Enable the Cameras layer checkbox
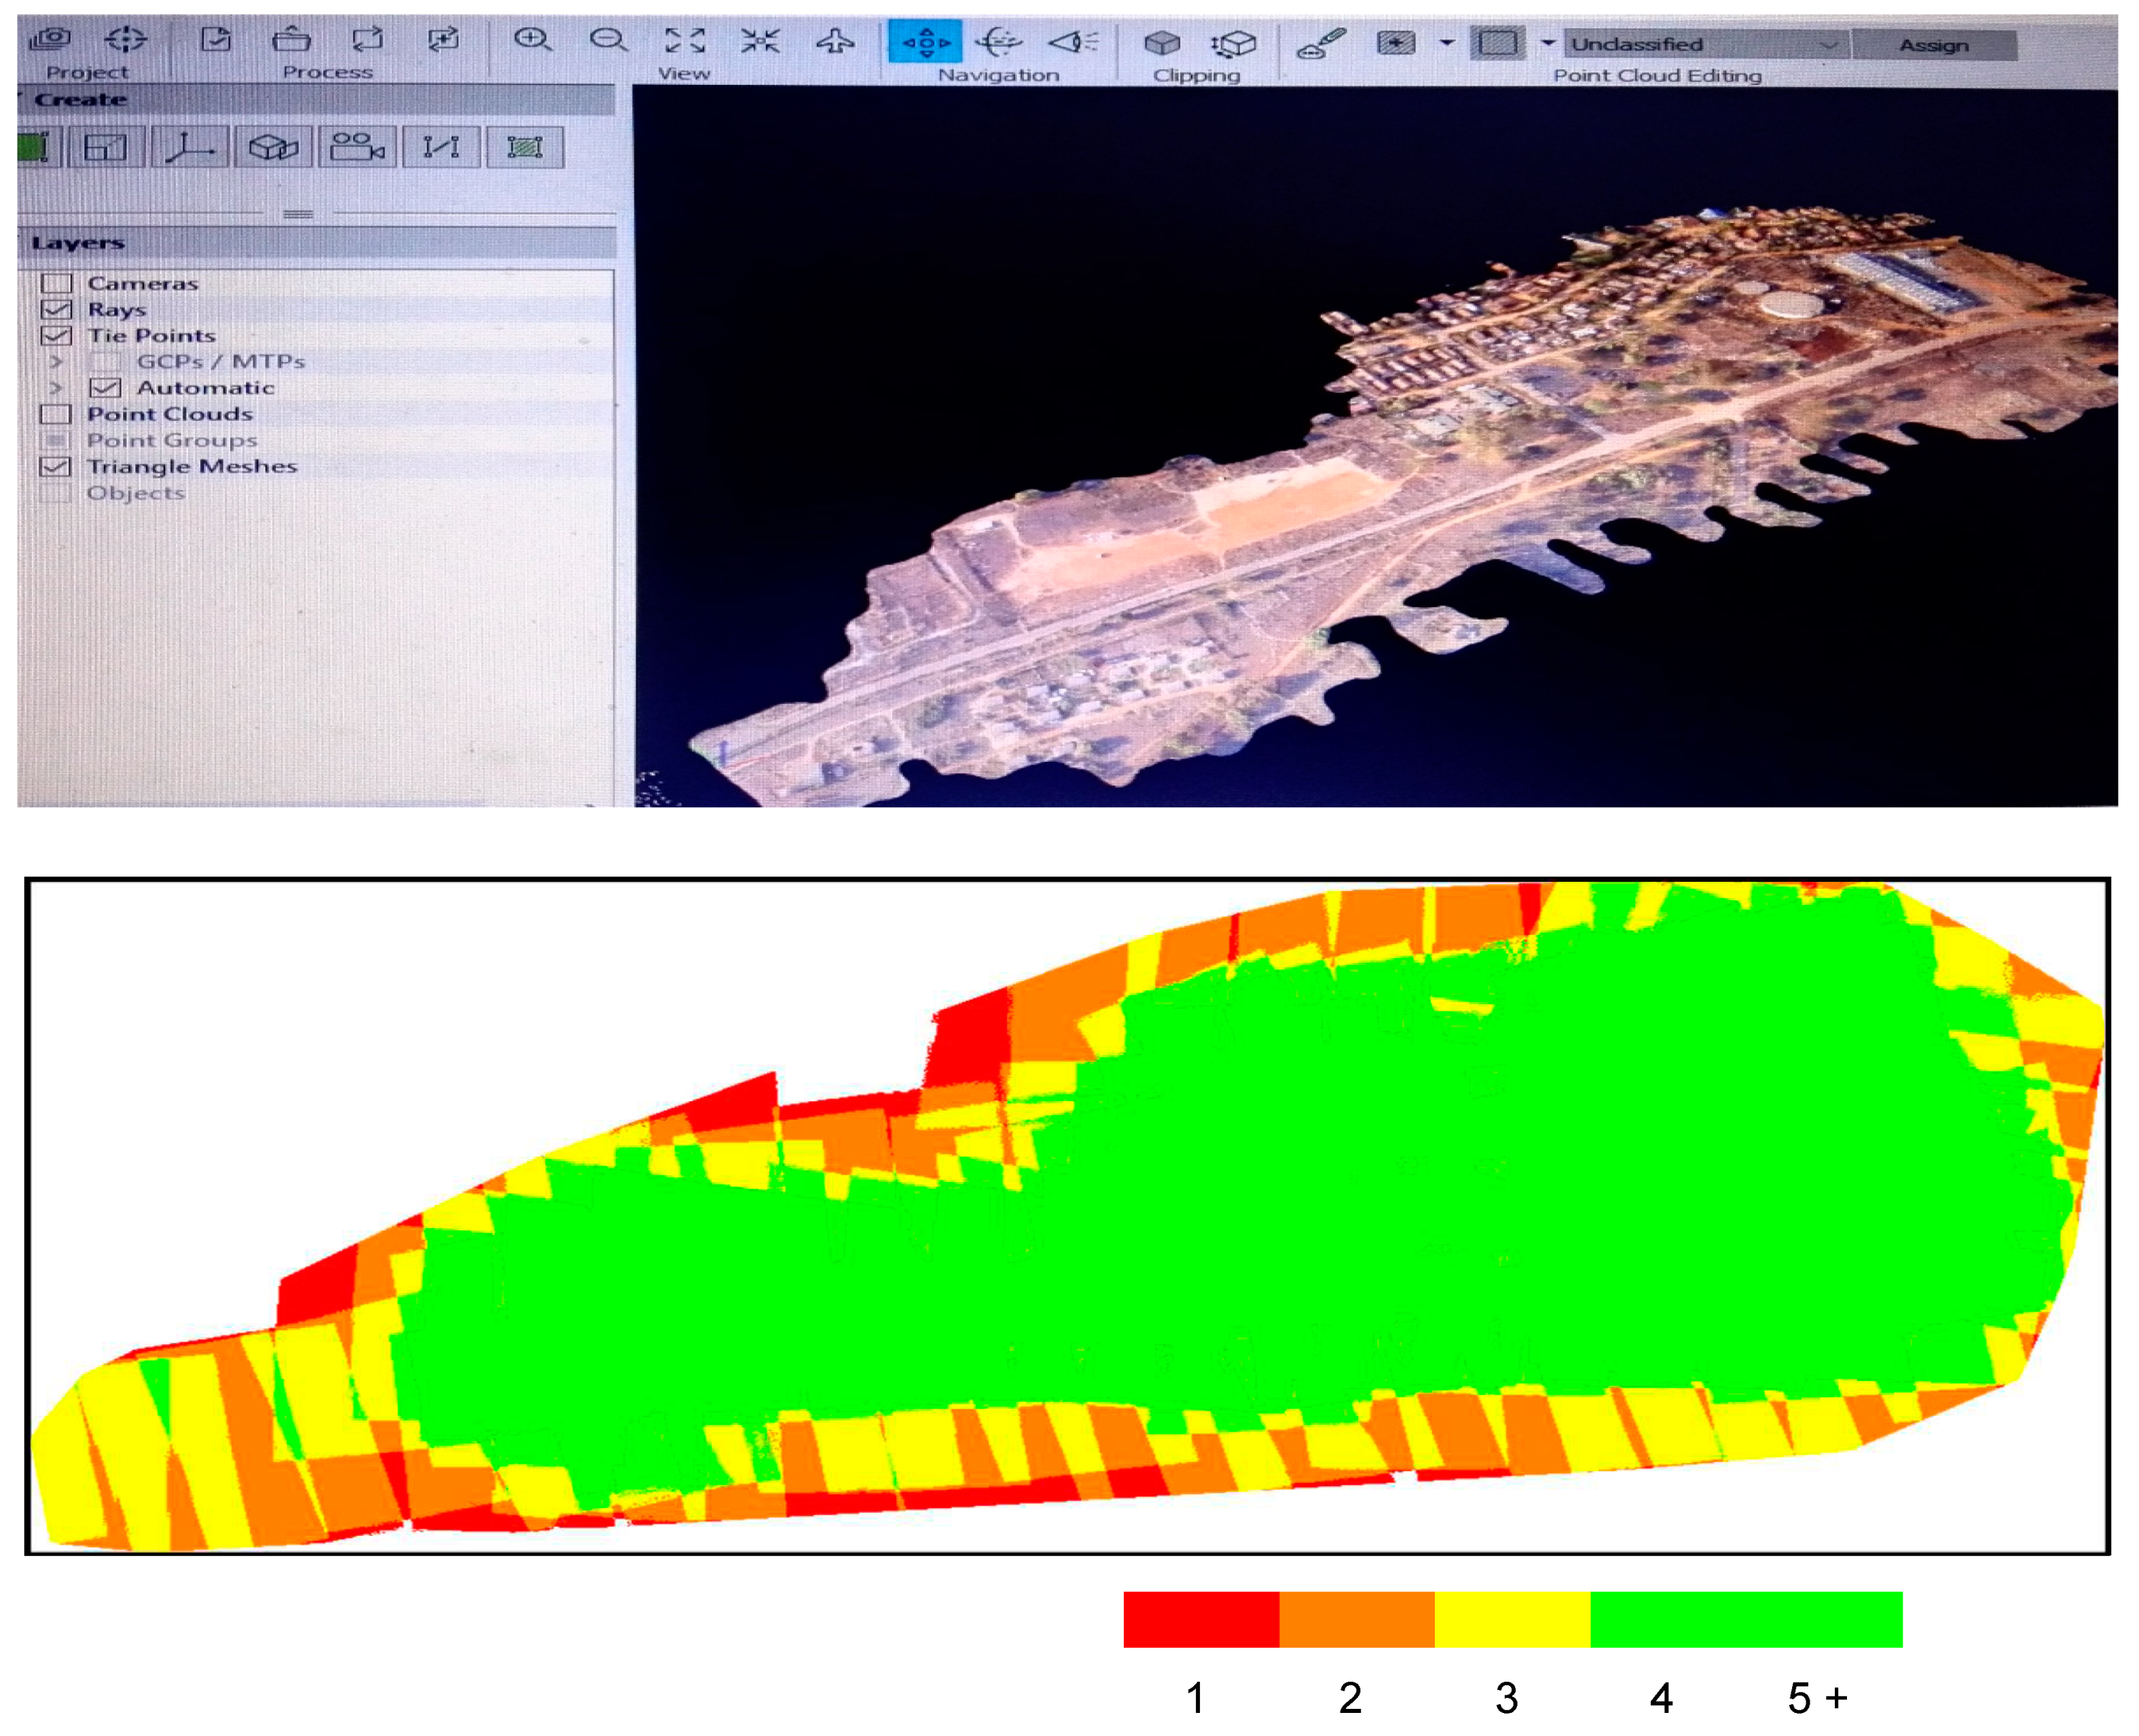Image resolution: width=2139 pixels, height=1736 pixels. tap(56, 283)
